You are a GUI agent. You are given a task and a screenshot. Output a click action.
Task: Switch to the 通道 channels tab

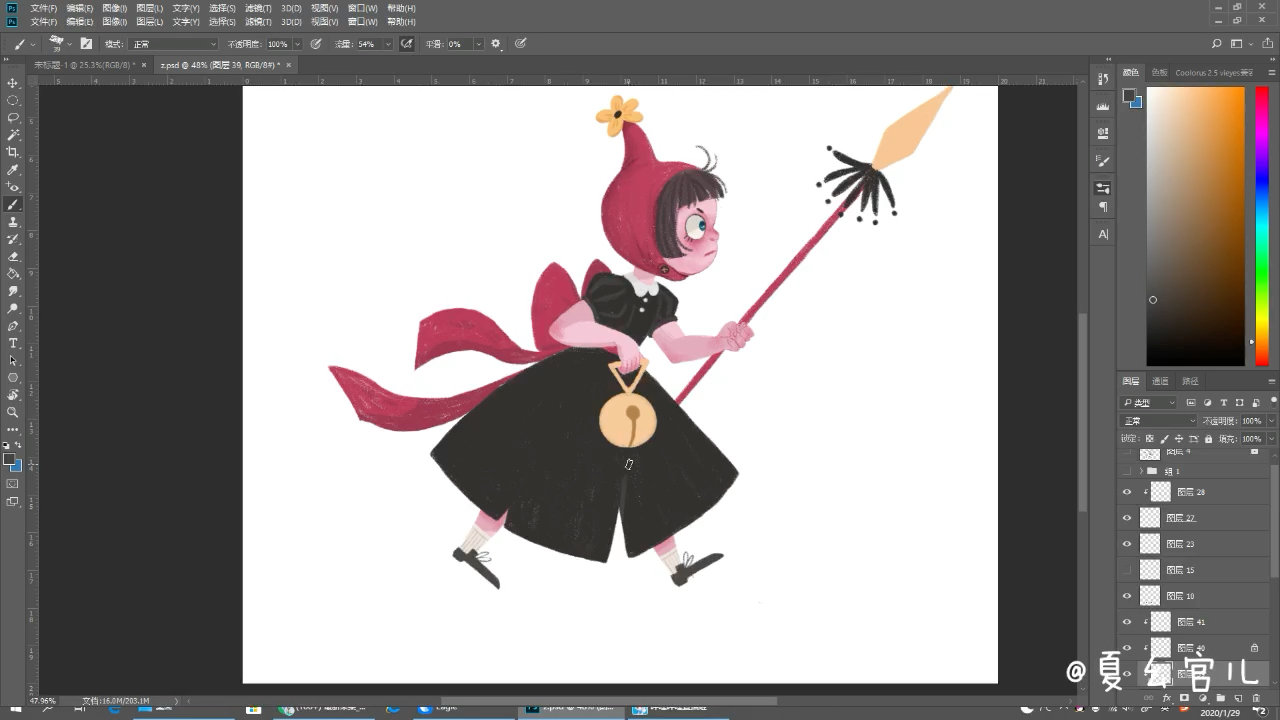[x=1160, y=381]
